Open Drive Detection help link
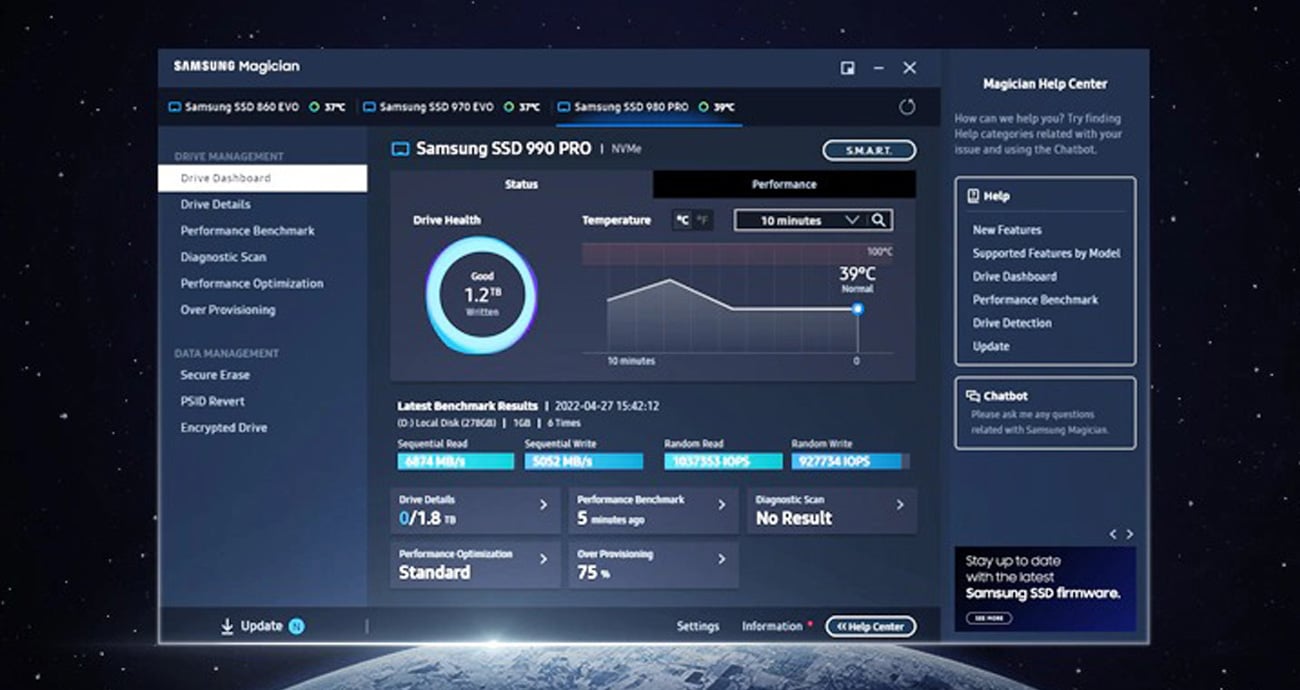 pyautogui.click(x=1012, y=323)
